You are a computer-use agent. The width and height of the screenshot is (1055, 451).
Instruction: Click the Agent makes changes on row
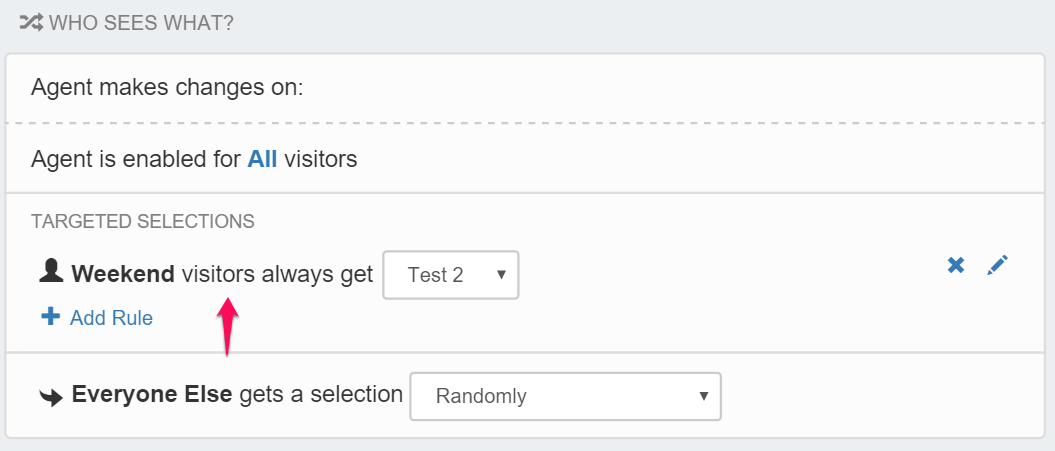tap(167, 87)
